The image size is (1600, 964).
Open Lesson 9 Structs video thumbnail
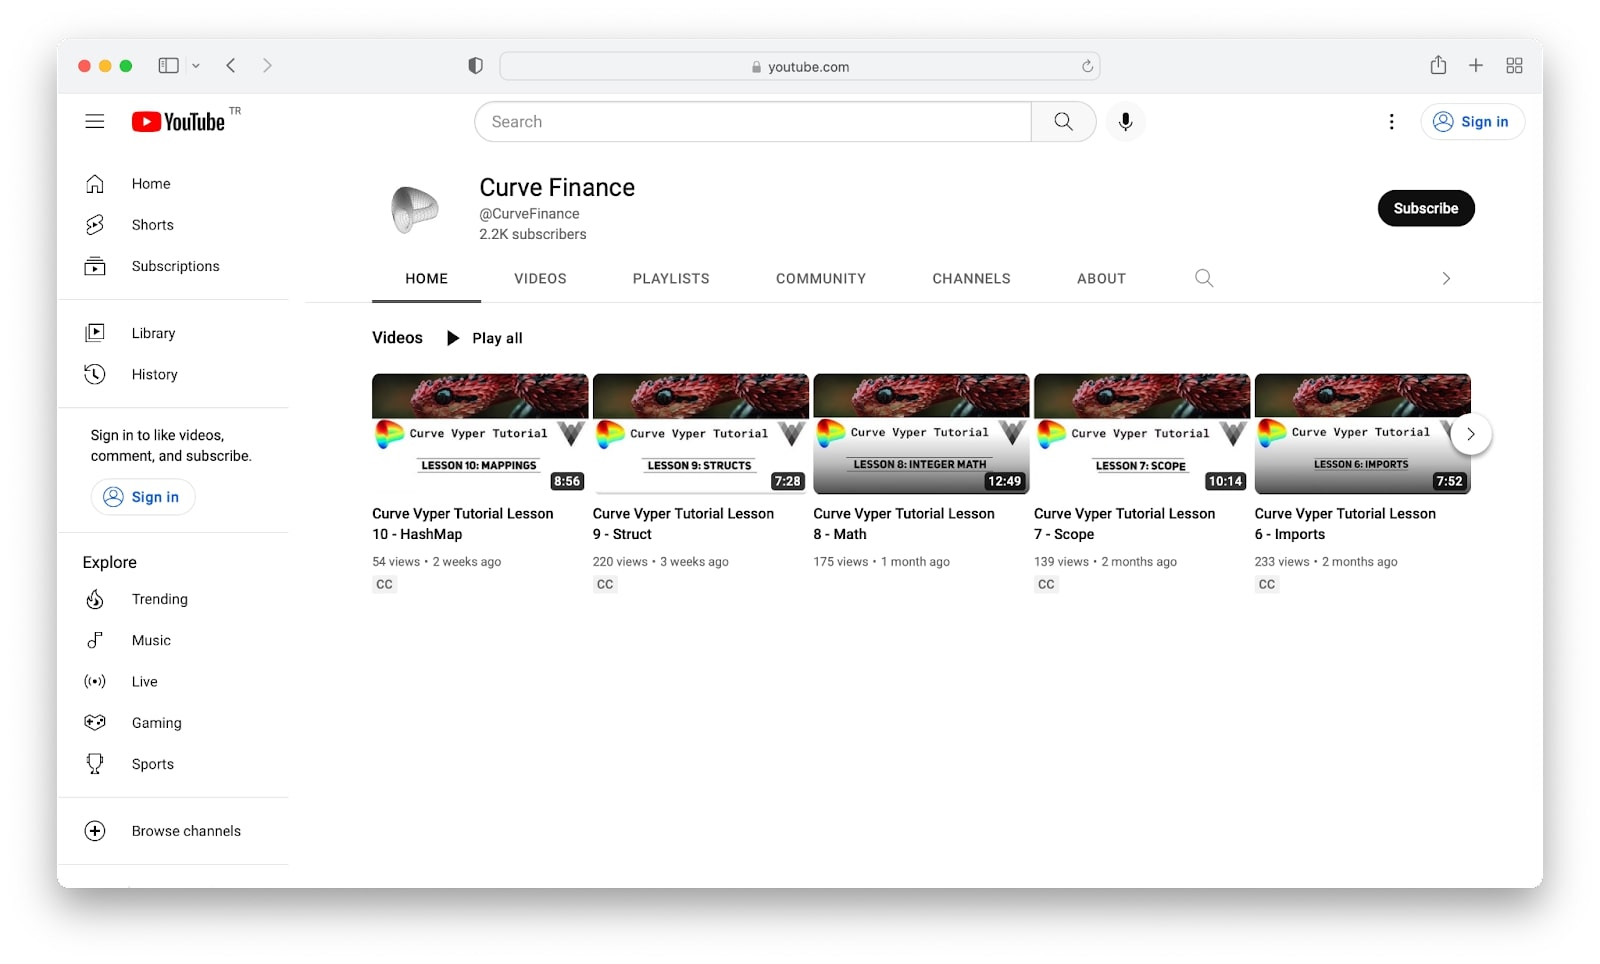(701, 434)
